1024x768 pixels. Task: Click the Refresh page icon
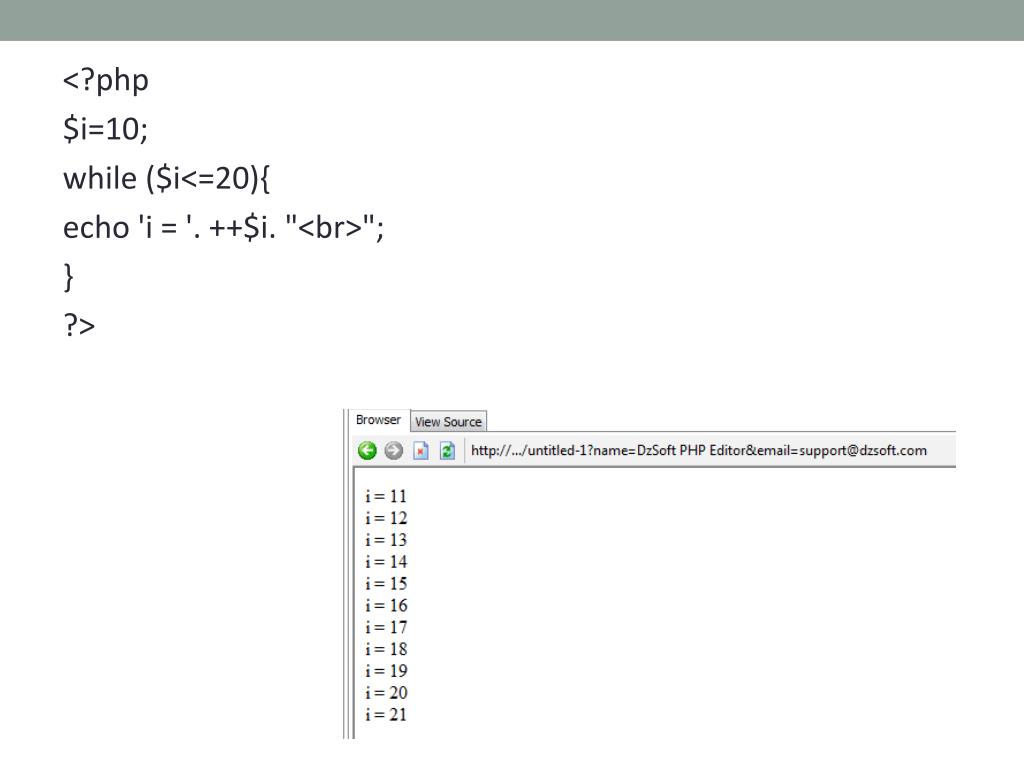coord(447,451)
